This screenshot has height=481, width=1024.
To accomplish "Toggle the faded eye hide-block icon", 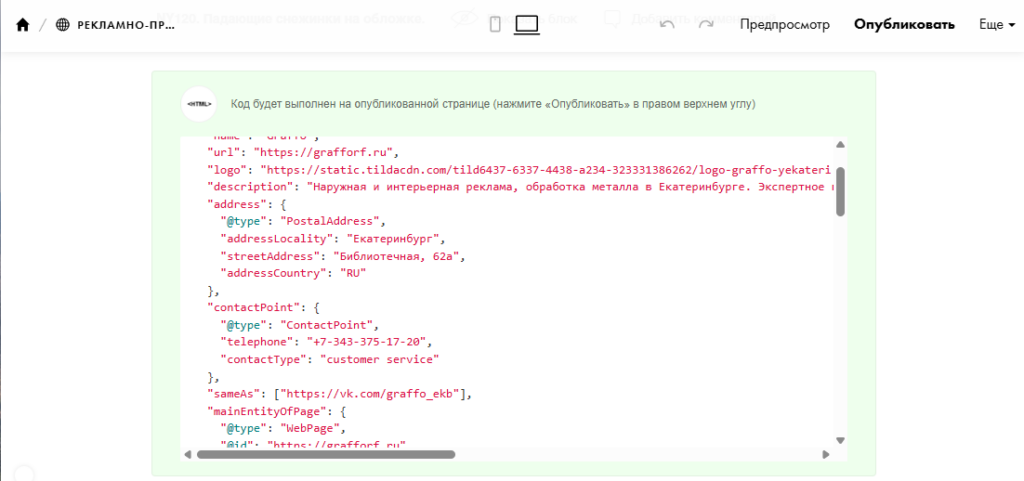I will click(464, 18).
